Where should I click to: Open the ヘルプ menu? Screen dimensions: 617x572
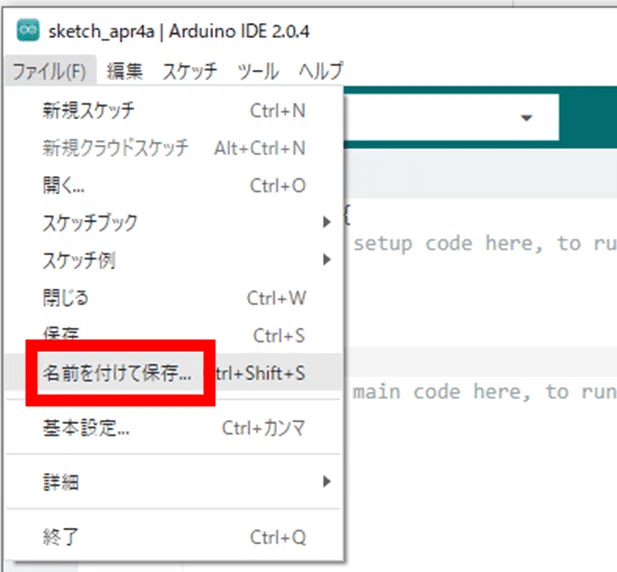tap(321, 71)
